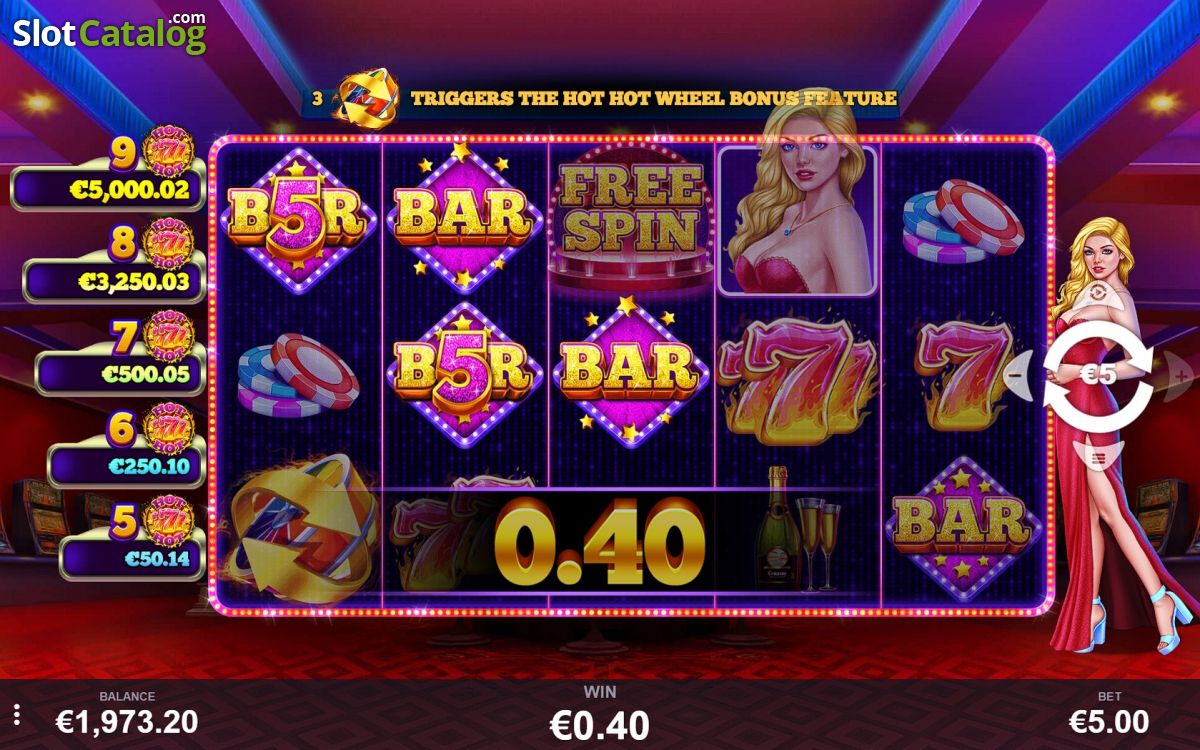The width and height of the screenshot is (1200, 750).
Task: Decrease the bet with the minus button
Action: pos(1017,374)
